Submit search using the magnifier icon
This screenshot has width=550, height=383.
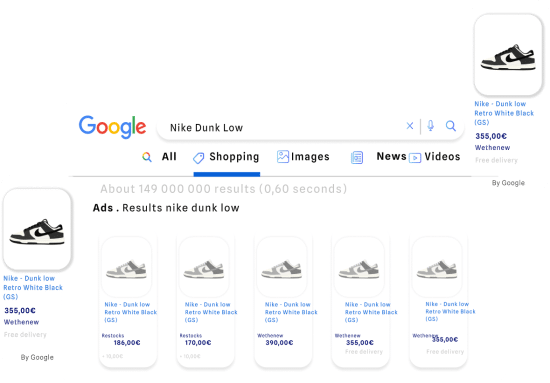(x=451, y=126)
